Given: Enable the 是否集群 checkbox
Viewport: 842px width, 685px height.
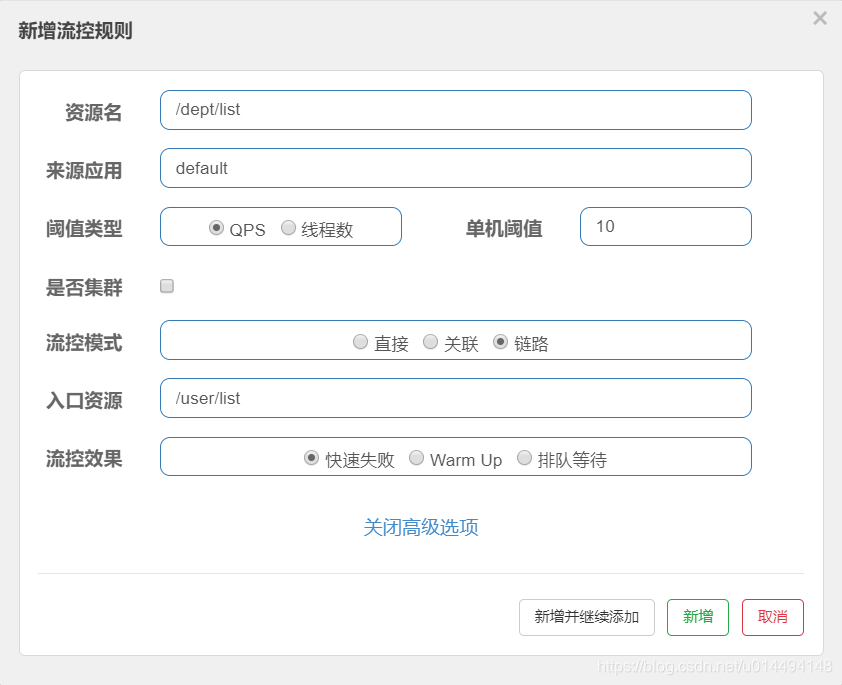Looking at the screenshot, I should [166, 285].
